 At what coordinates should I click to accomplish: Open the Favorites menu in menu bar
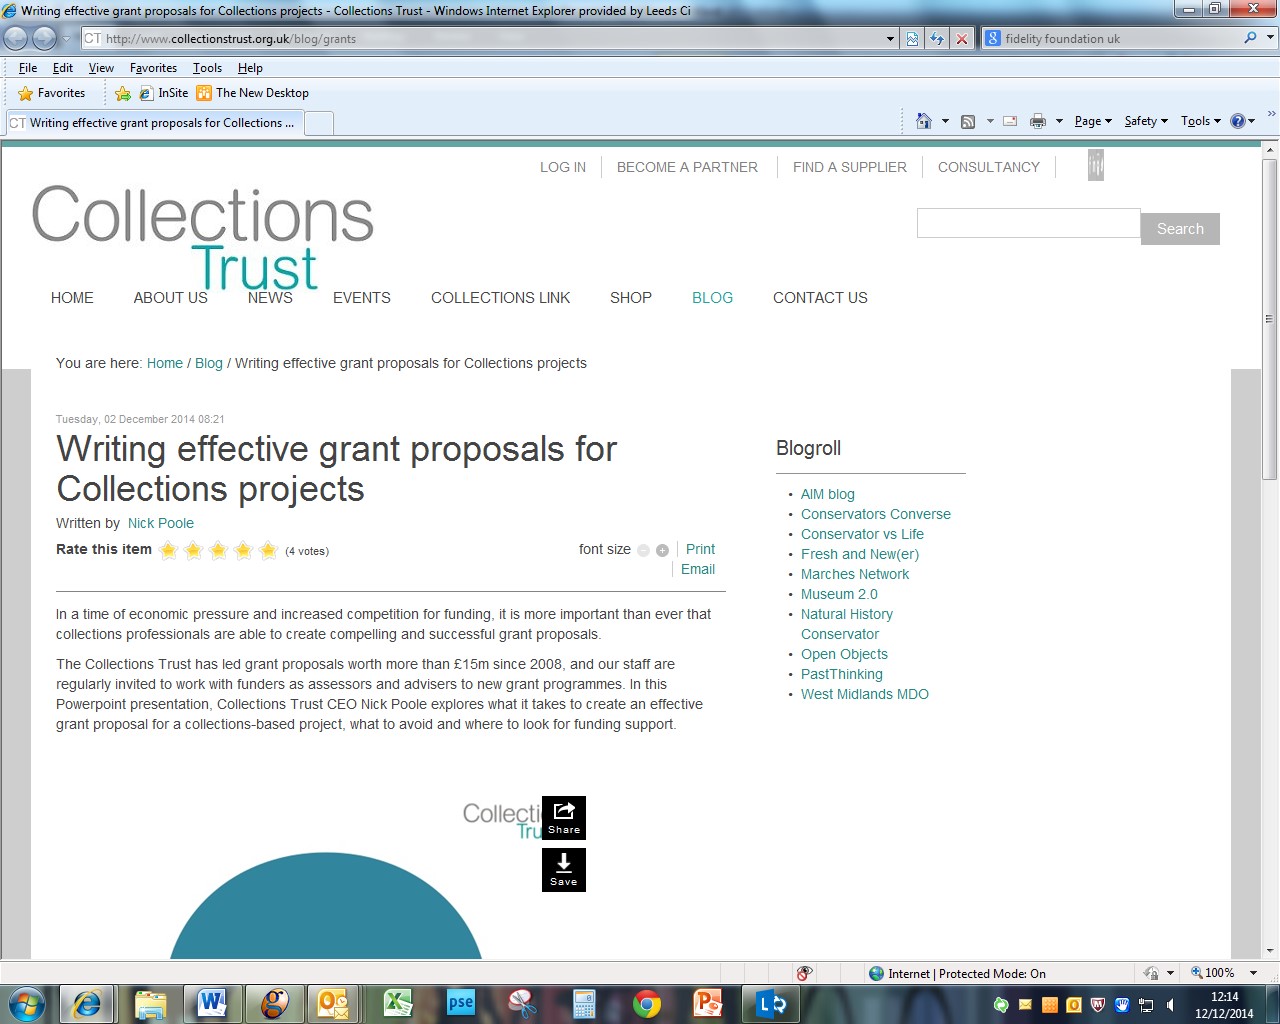(x=153, y=68)
